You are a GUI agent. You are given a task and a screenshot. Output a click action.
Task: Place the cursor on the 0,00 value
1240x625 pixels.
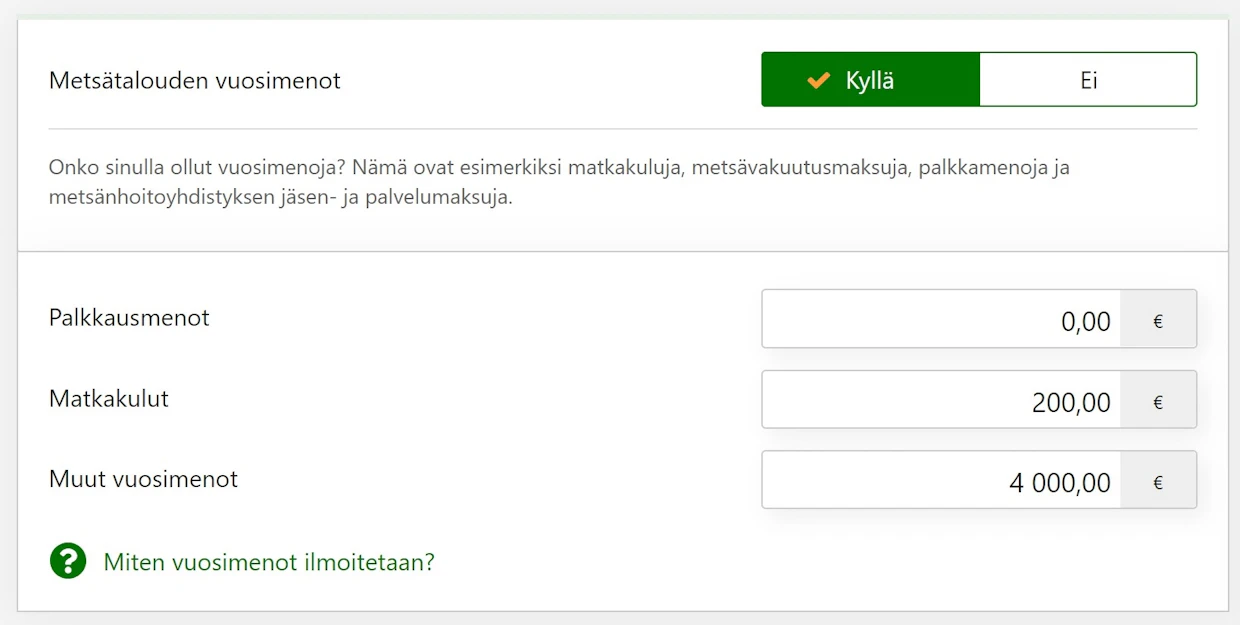[1086, 322]
